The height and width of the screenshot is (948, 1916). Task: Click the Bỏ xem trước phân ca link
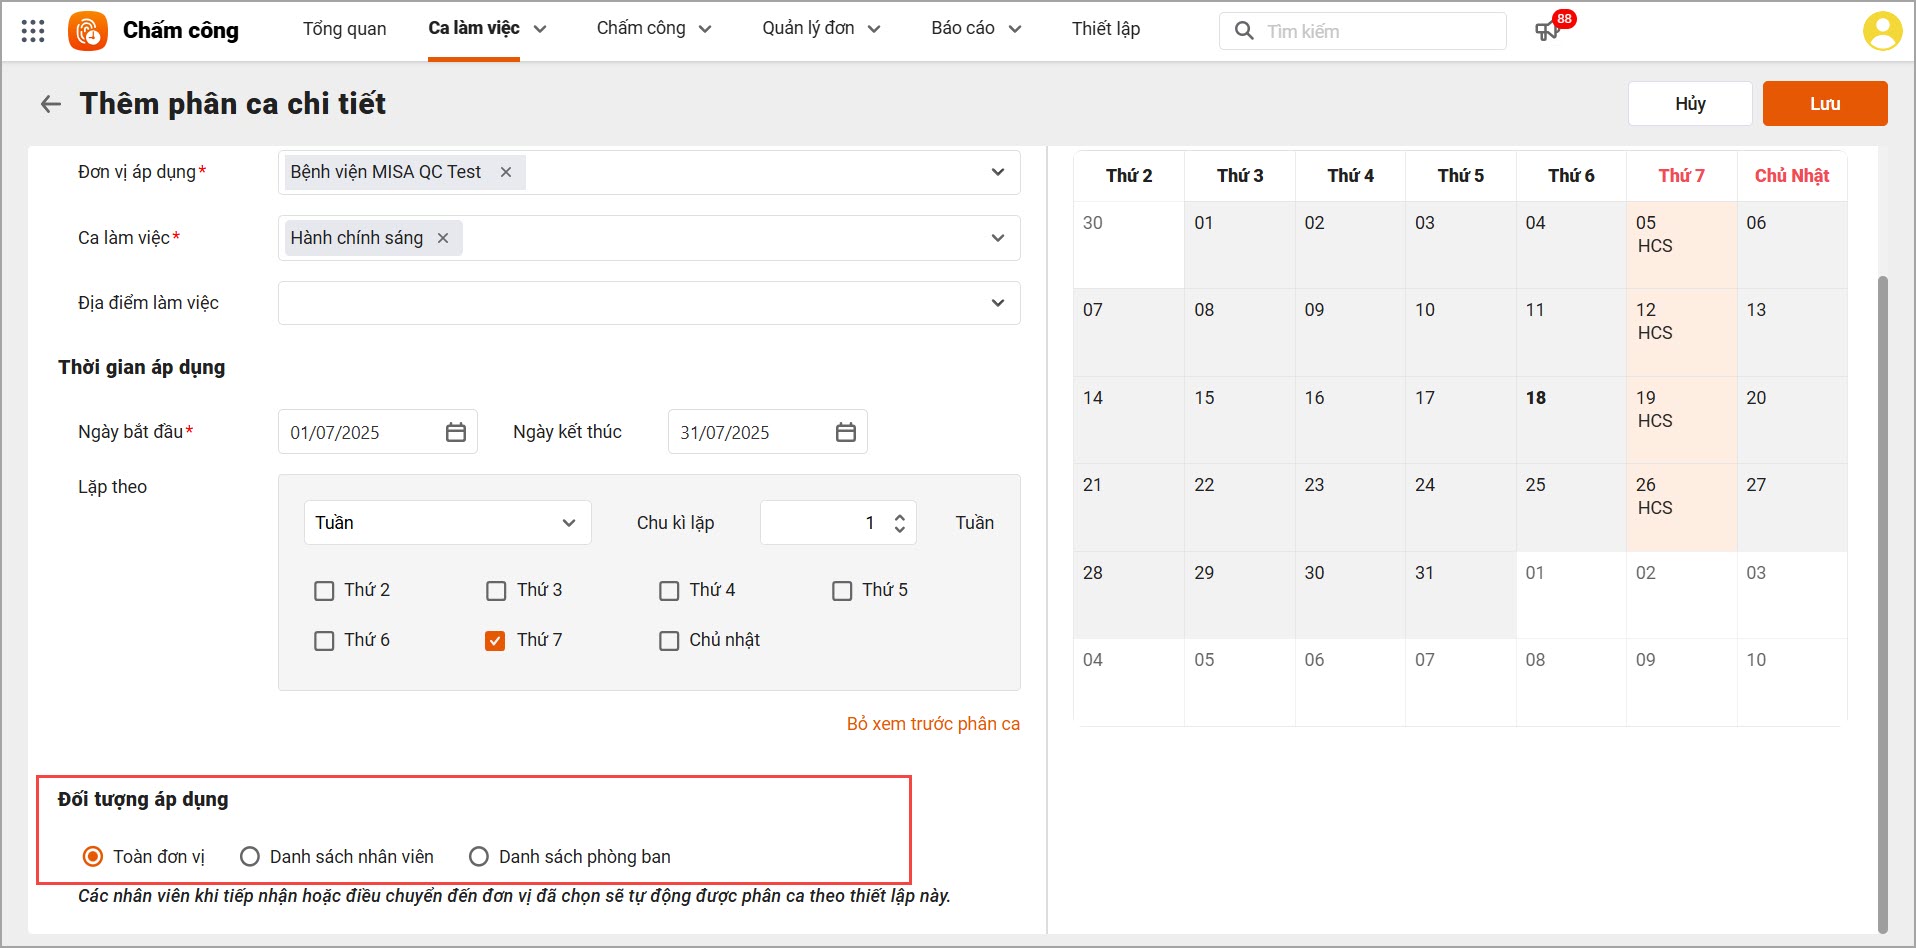(933, 724)
